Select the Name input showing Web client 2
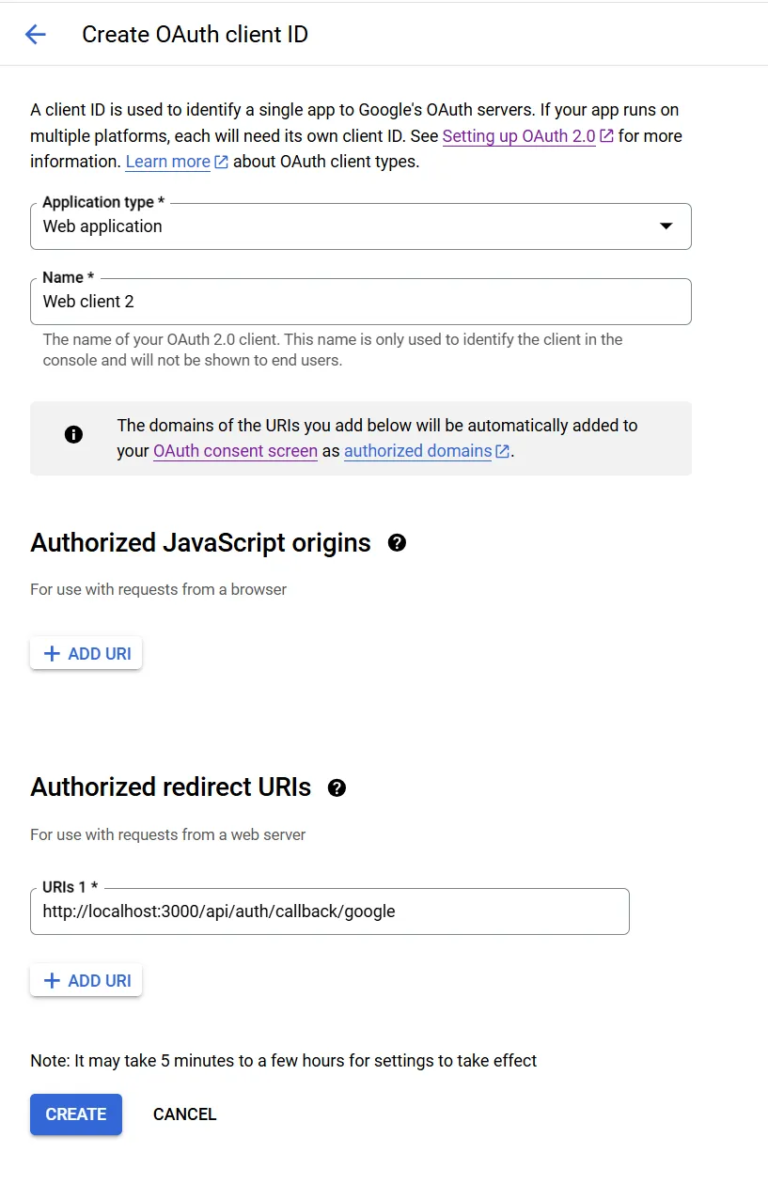Screen dimensions: 768x1184 coord(360,301)
